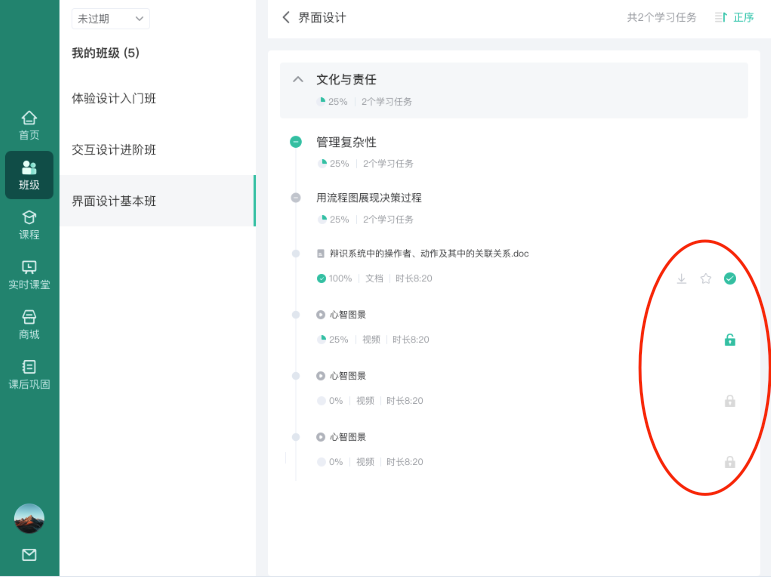Screen dimensions: 771x577
Task: Open 心智图景 video with 25% progress
Action: pos(348,315)
